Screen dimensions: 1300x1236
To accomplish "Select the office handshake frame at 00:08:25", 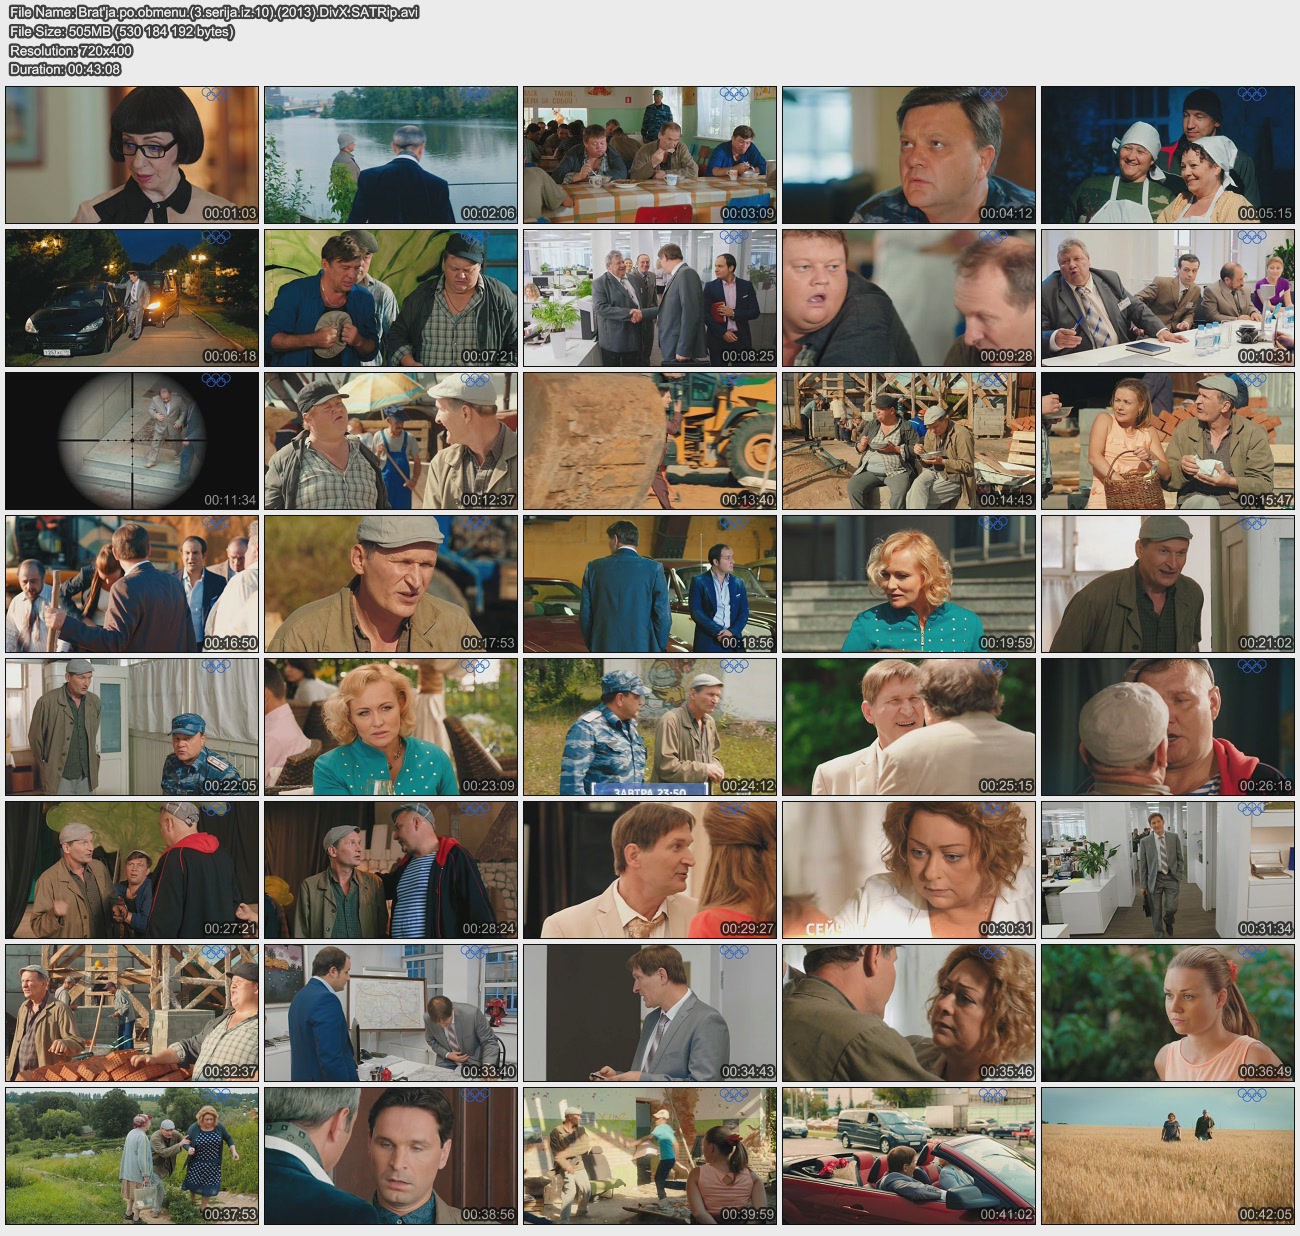I will pyautogui.click(x=650, y=297).
